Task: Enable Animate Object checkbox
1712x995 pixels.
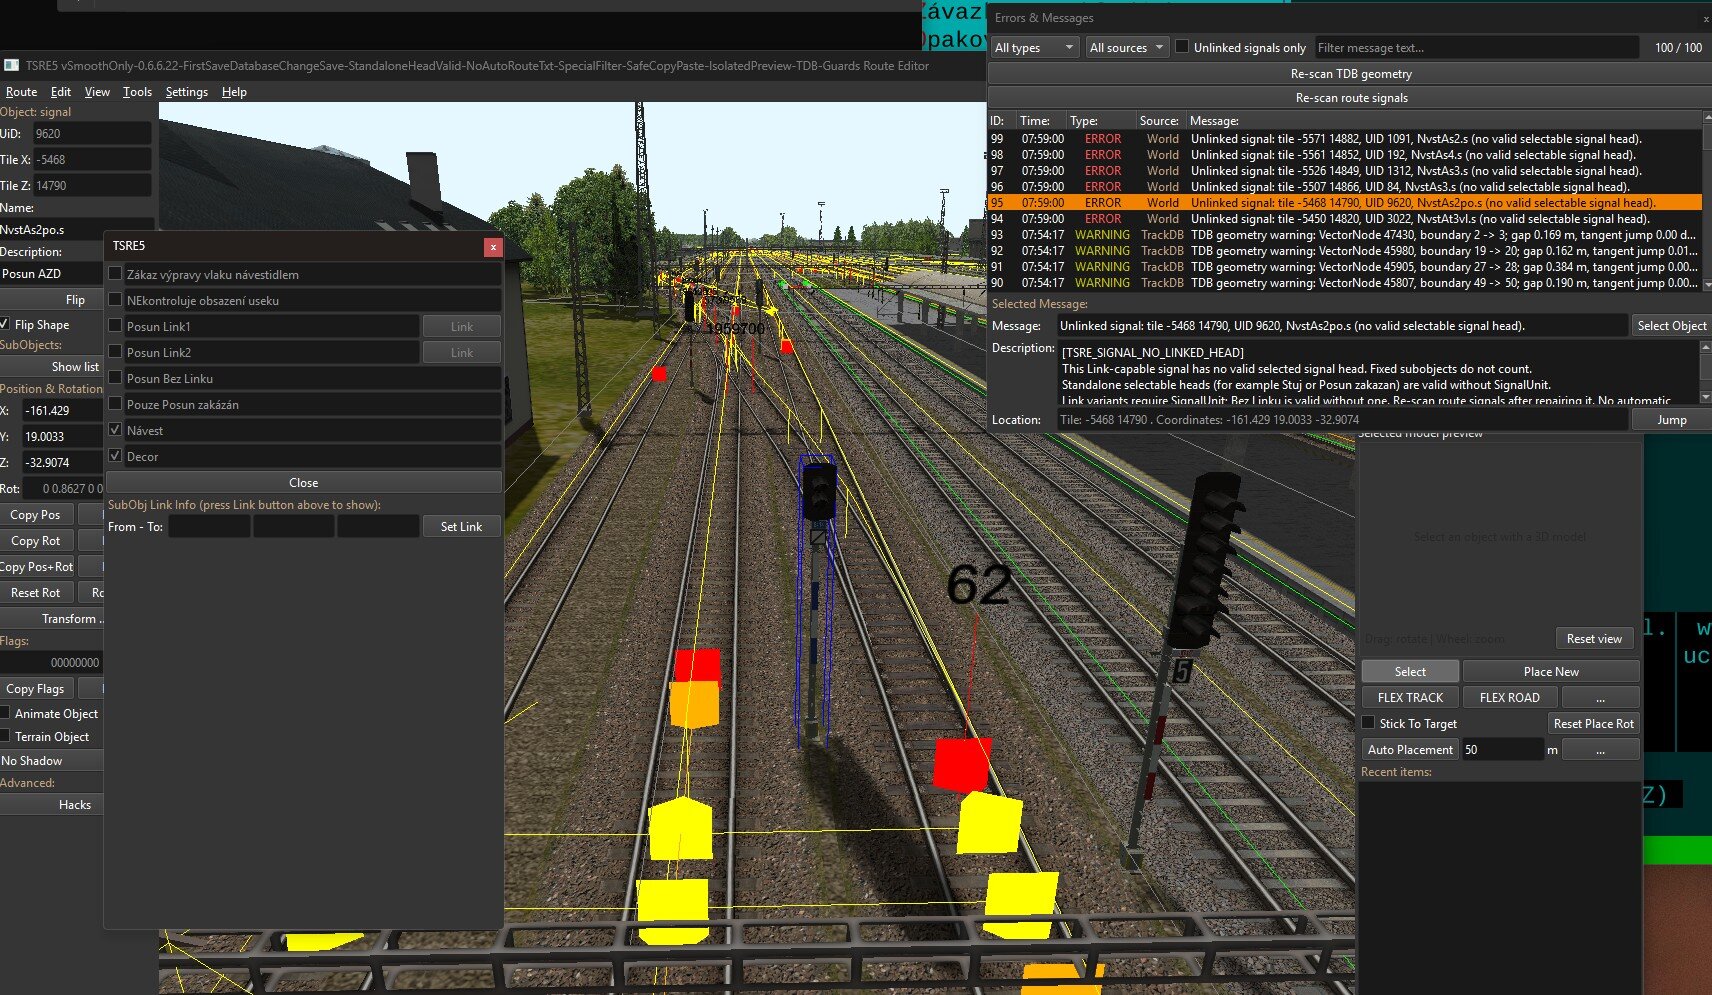Action: [x=5, y=713]
